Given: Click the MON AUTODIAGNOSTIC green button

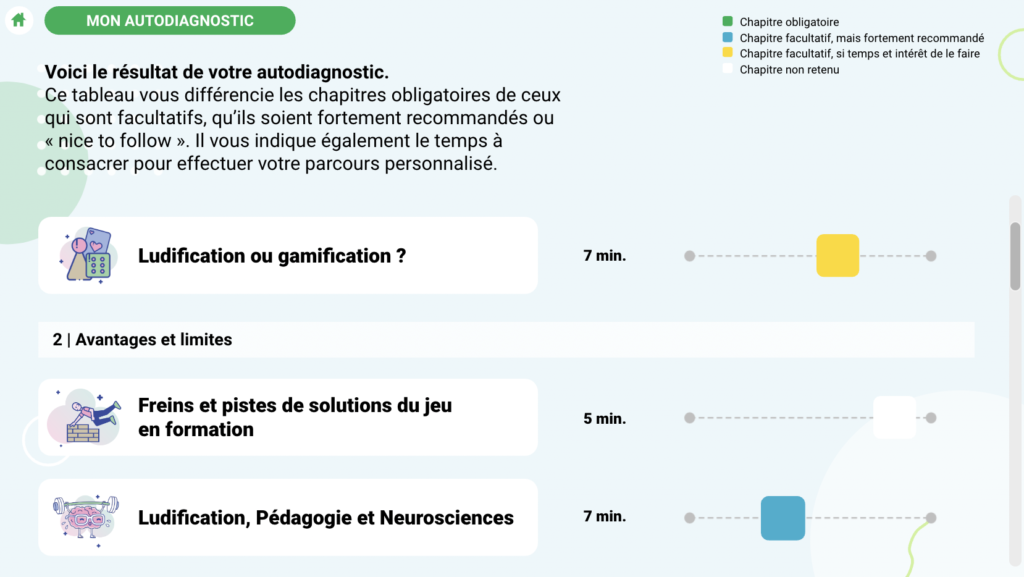Looking at the screenshot, I should pyautogui.click(x=170, y=20).
